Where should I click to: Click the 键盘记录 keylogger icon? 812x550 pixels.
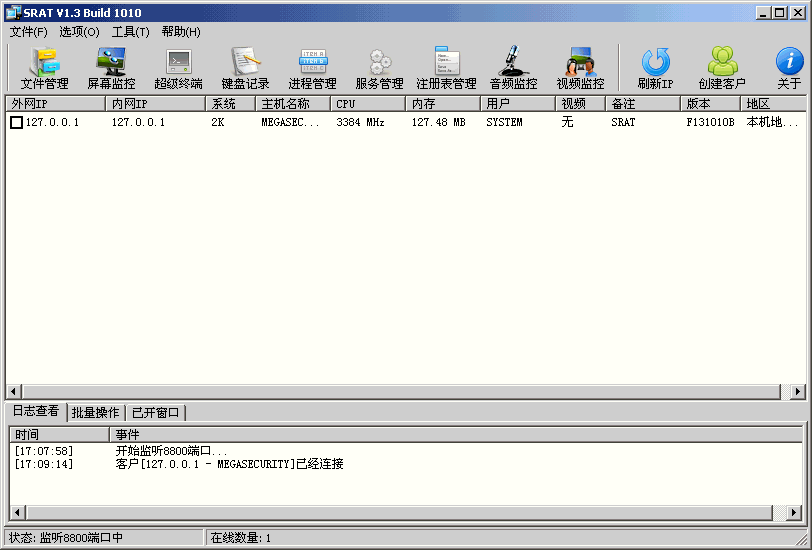(x=245, y=68)
